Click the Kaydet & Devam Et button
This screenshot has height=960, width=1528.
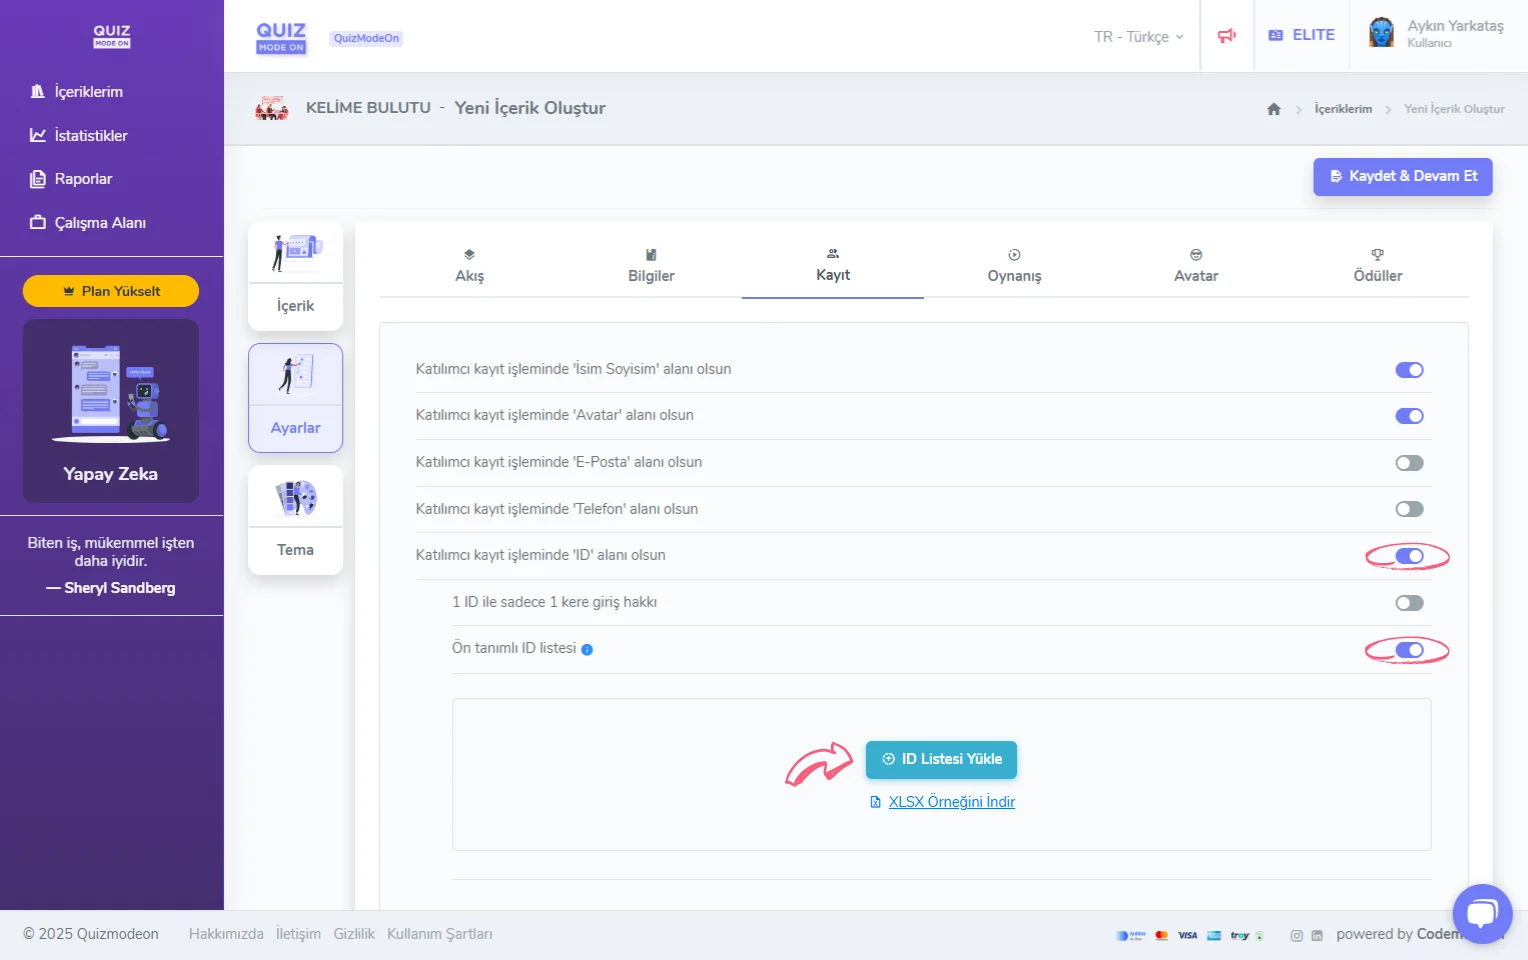[x=1402, y=176]
